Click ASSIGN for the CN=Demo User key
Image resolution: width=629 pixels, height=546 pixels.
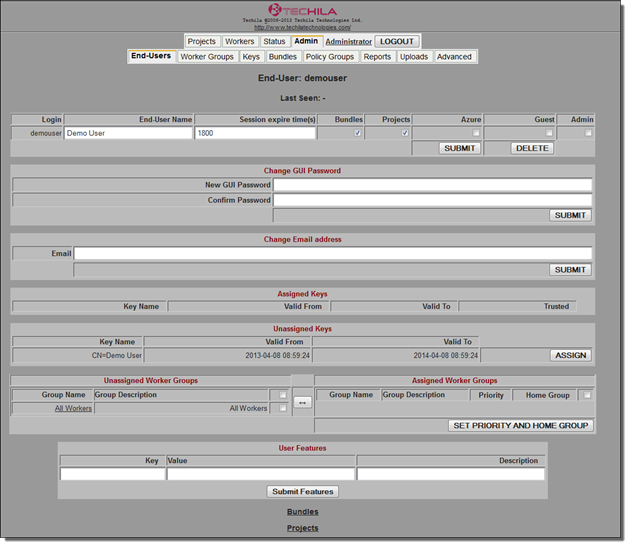coord(571,355)
